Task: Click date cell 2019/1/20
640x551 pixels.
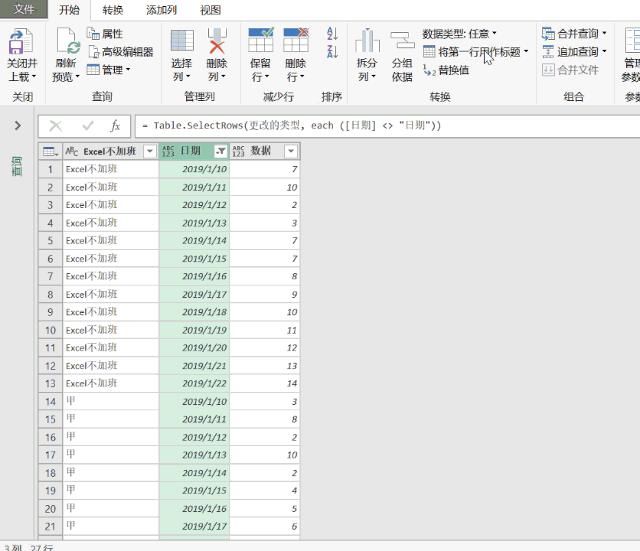Action: pyautogui.click(x=194, y=348)
